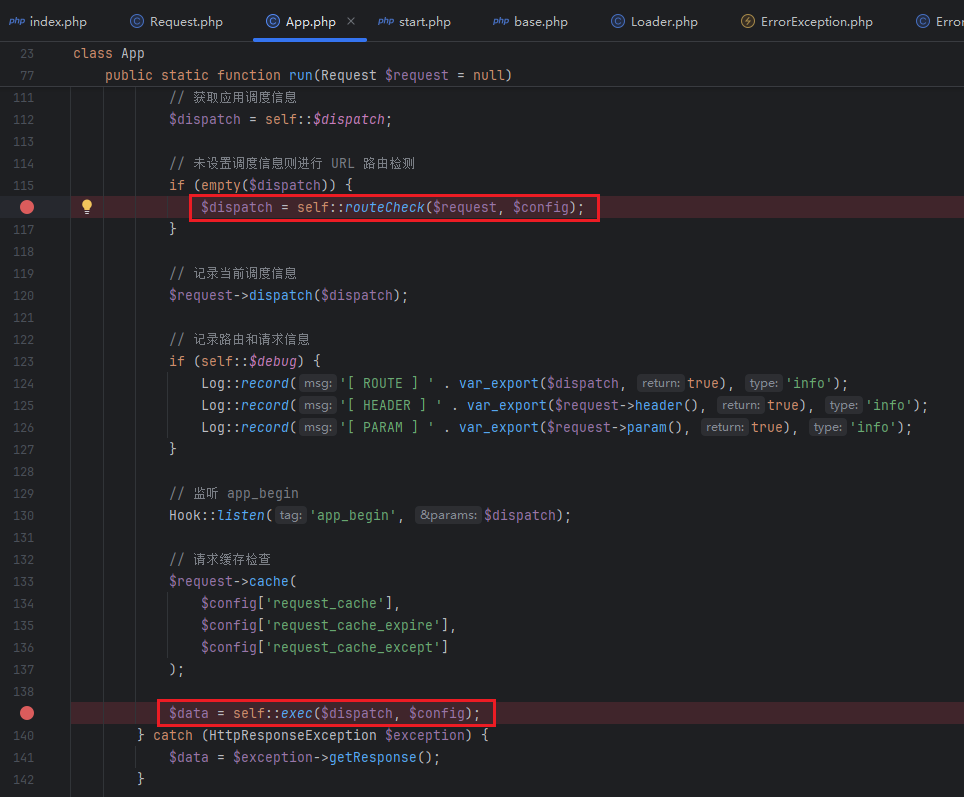964x797 pixels.
Task: Click Hook::listen method call
Action: (217, 515)
